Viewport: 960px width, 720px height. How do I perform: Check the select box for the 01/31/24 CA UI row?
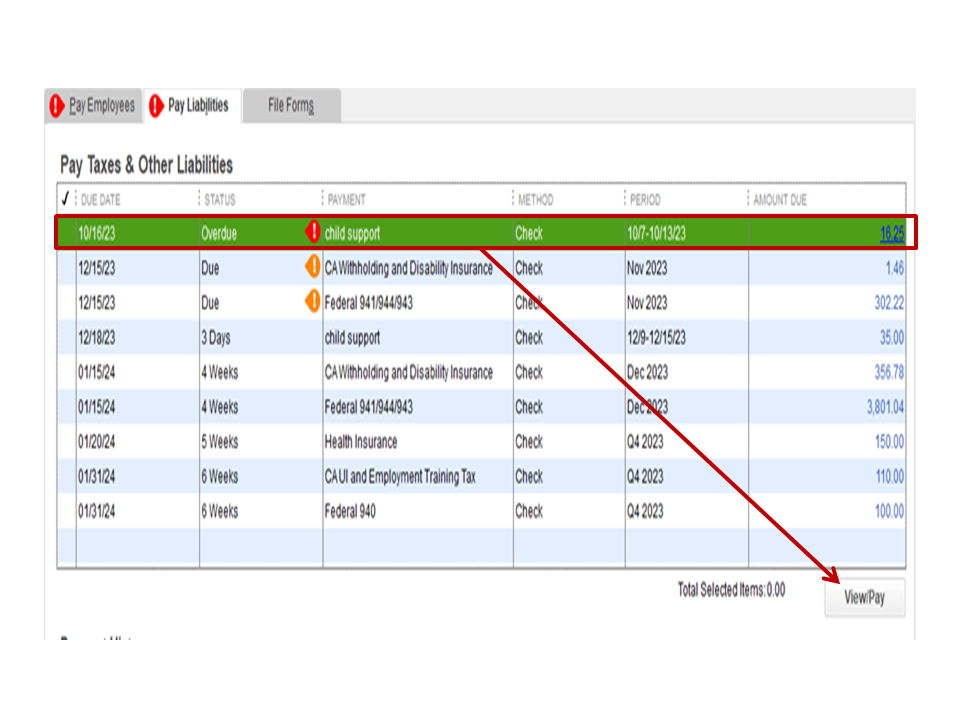point(67,476)
